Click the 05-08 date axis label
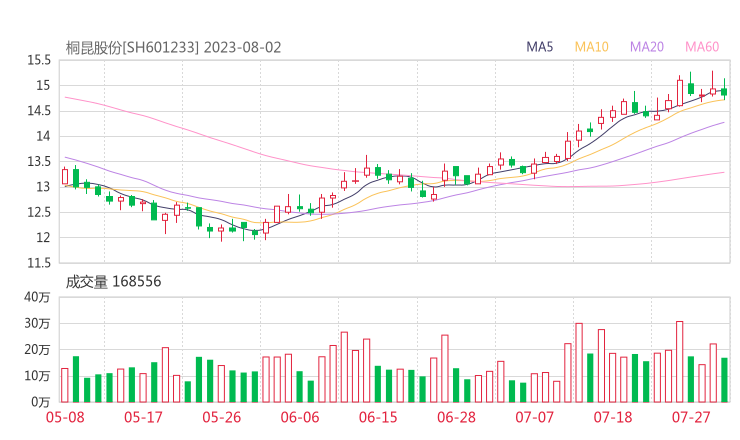 point(65,417)
